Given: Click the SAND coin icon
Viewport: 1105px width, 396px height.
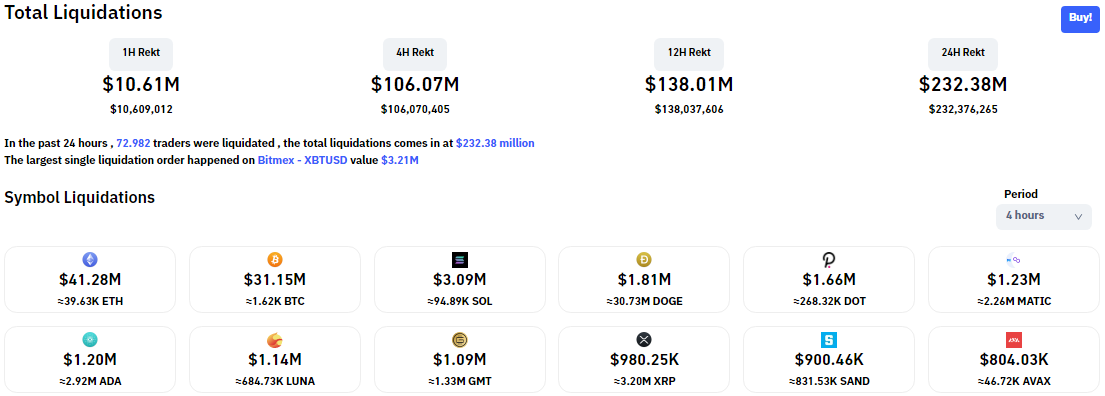Looking at the screenshot, I should (x=829, y=340).
